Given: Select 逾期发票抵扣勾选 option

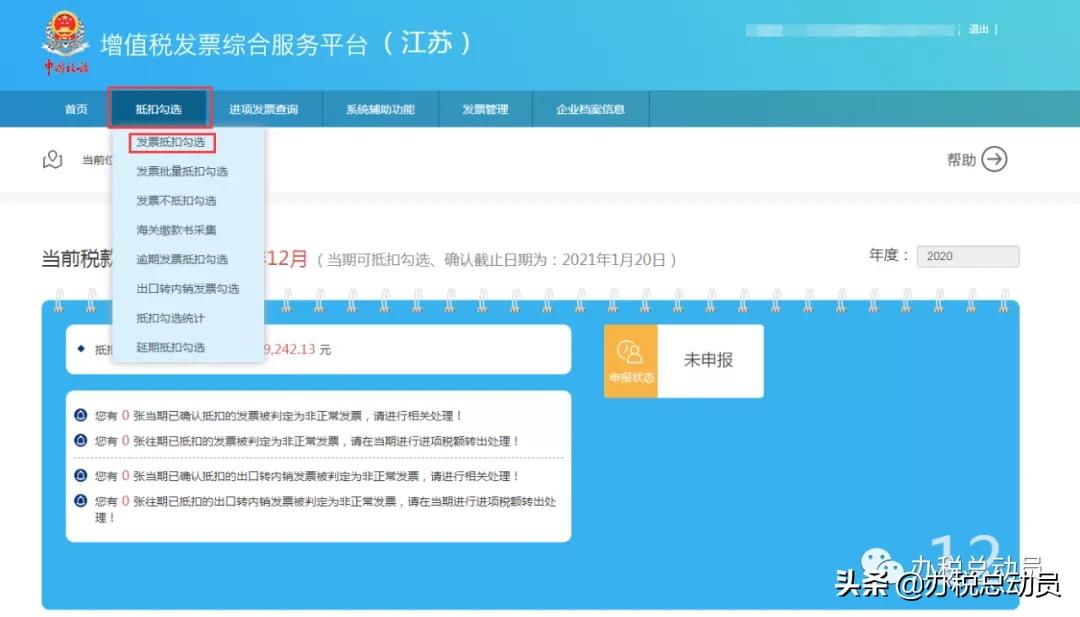Looking at the screenshot, I should coord(183,258).
